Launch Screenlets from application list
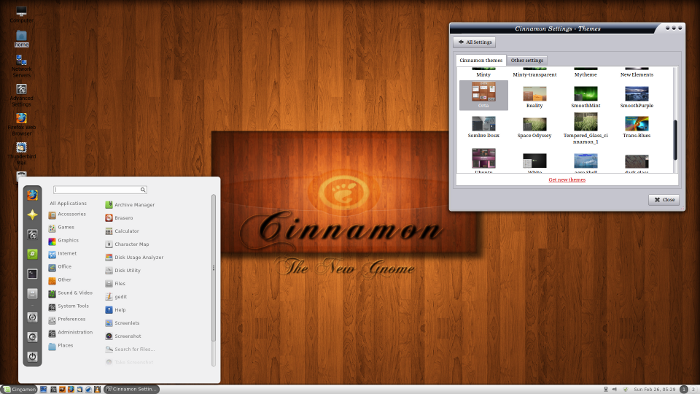The image size is (700, 394). point(122,323)
